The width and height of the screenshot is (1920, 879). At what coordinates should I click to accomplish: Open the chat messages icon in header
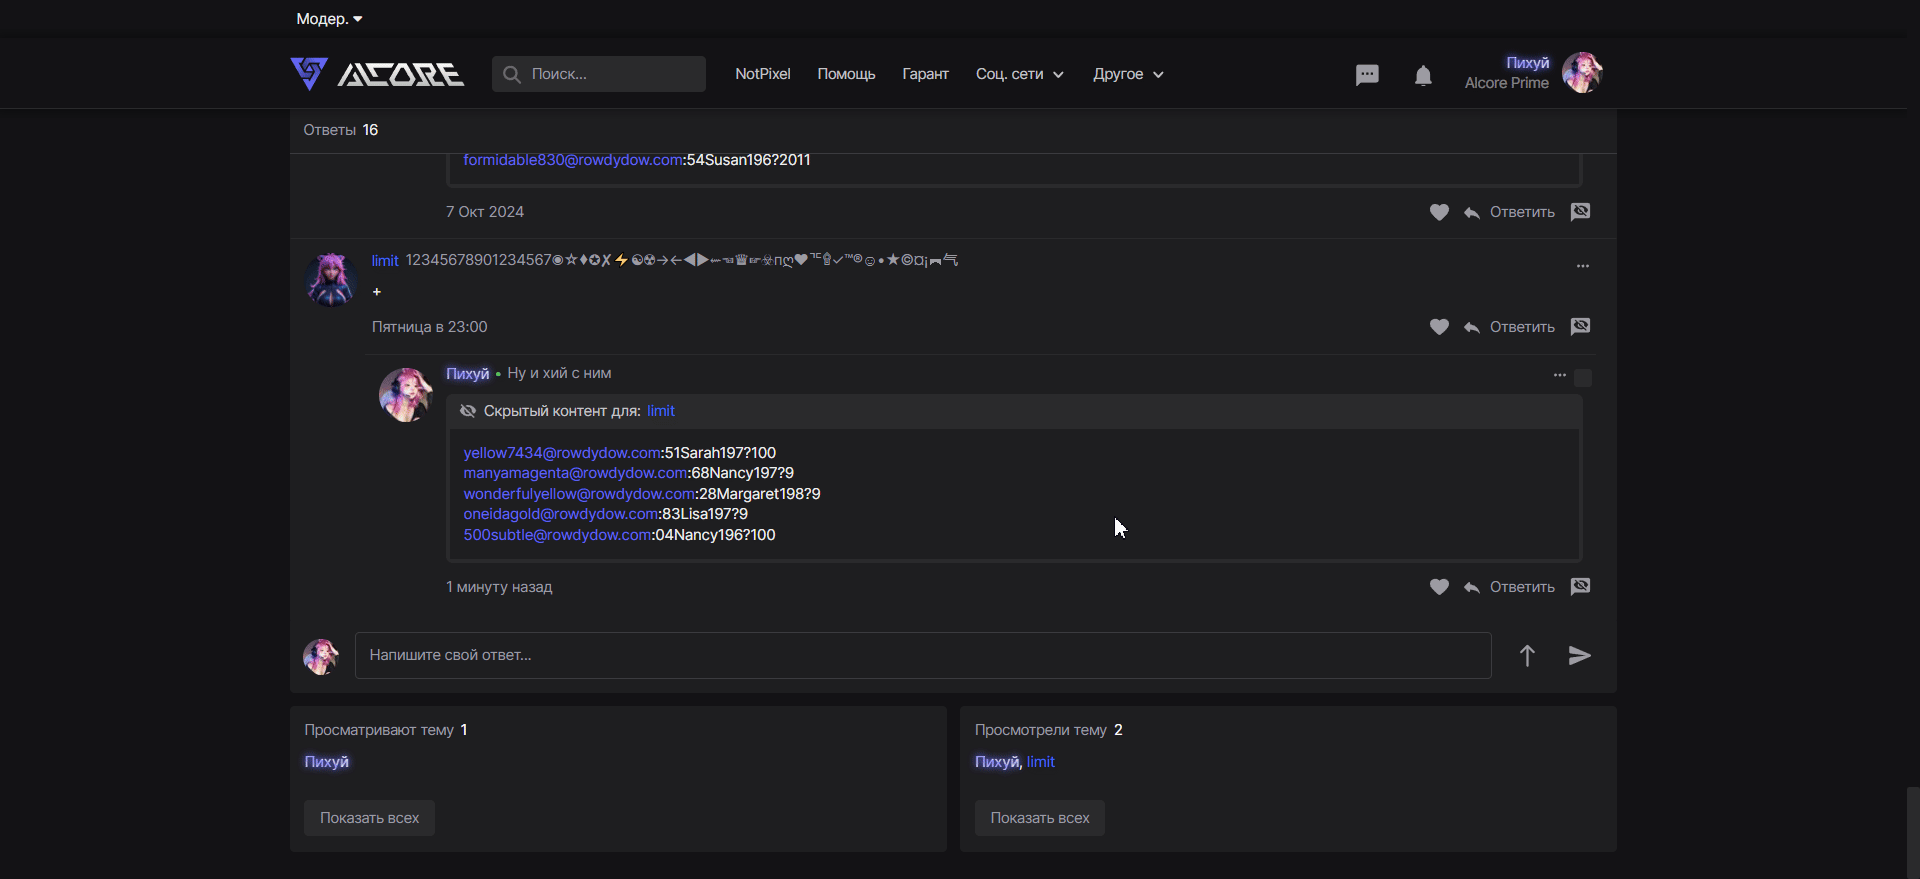pyautogui.click(x=1367, y=75)
